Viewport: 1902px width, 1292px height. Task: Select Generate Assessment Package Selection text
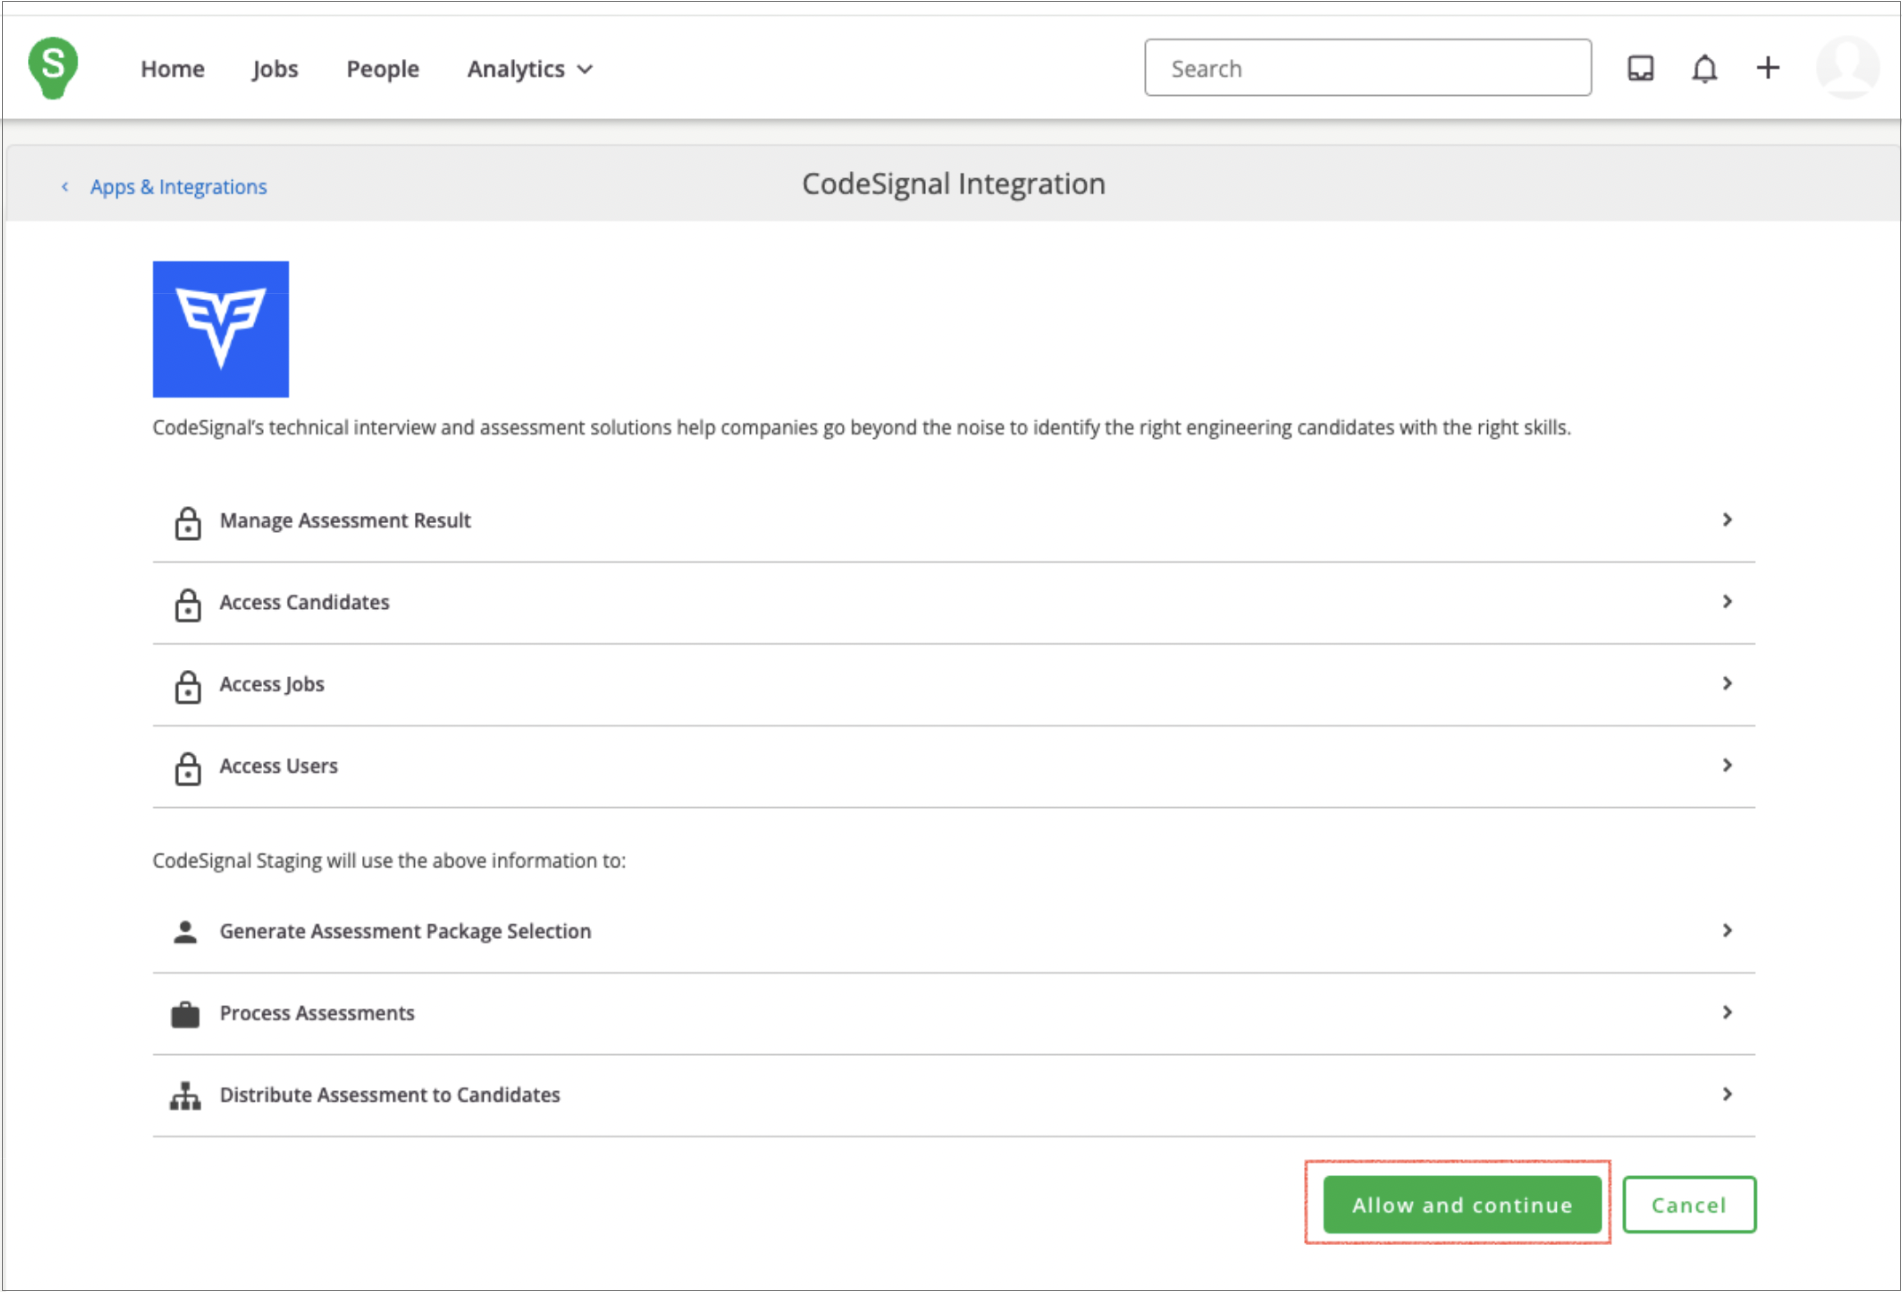point(405,931)
